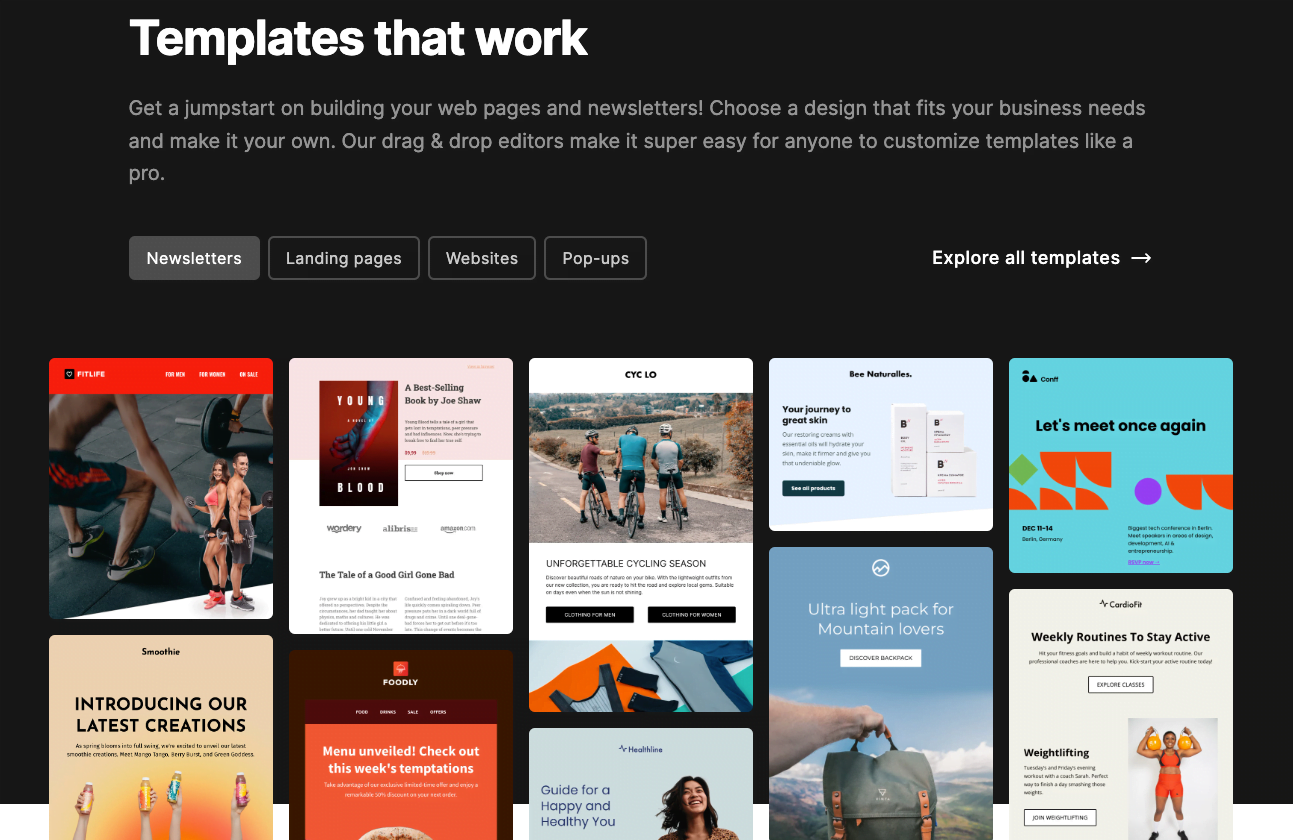
Task: Click the Explore Classes button in CardioFit
Action: click(1120, 685)
